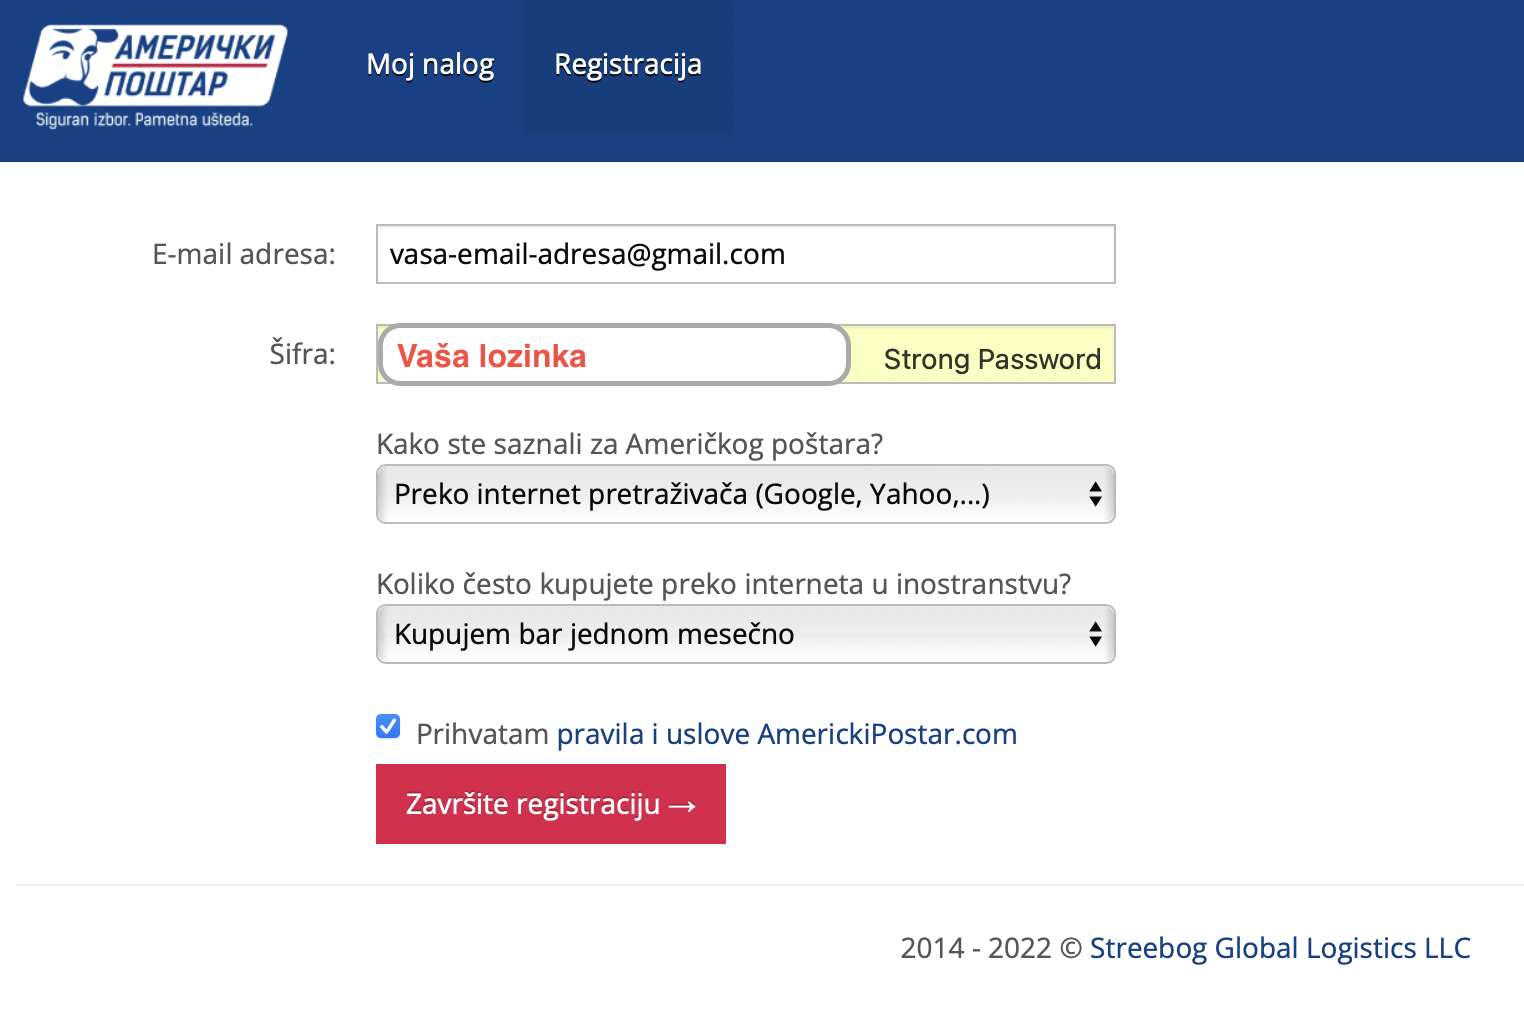Open the 'Moj nalog' menu
The image size is (1524, 1010).
coord(430,65)
